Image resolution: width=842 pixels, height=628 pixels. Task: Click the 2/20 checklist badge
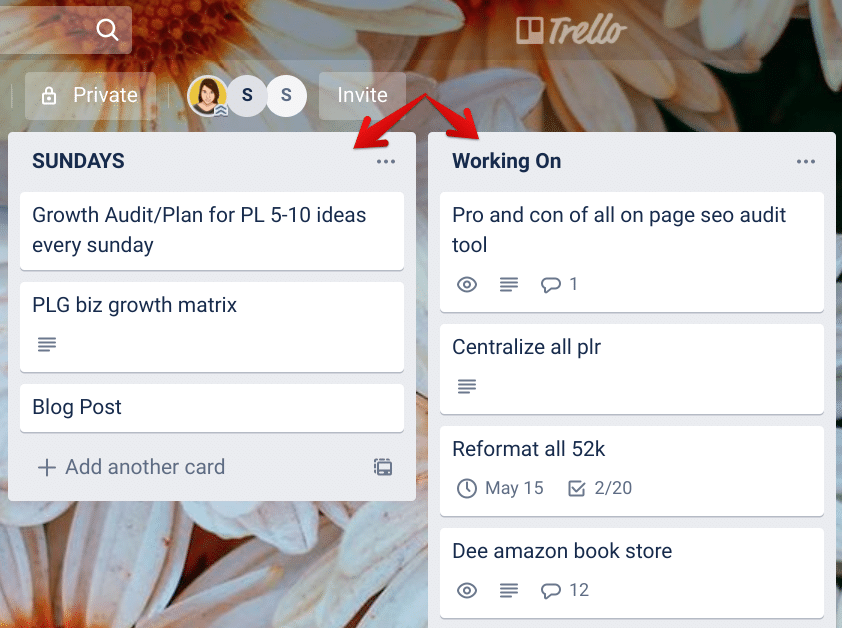600,488
